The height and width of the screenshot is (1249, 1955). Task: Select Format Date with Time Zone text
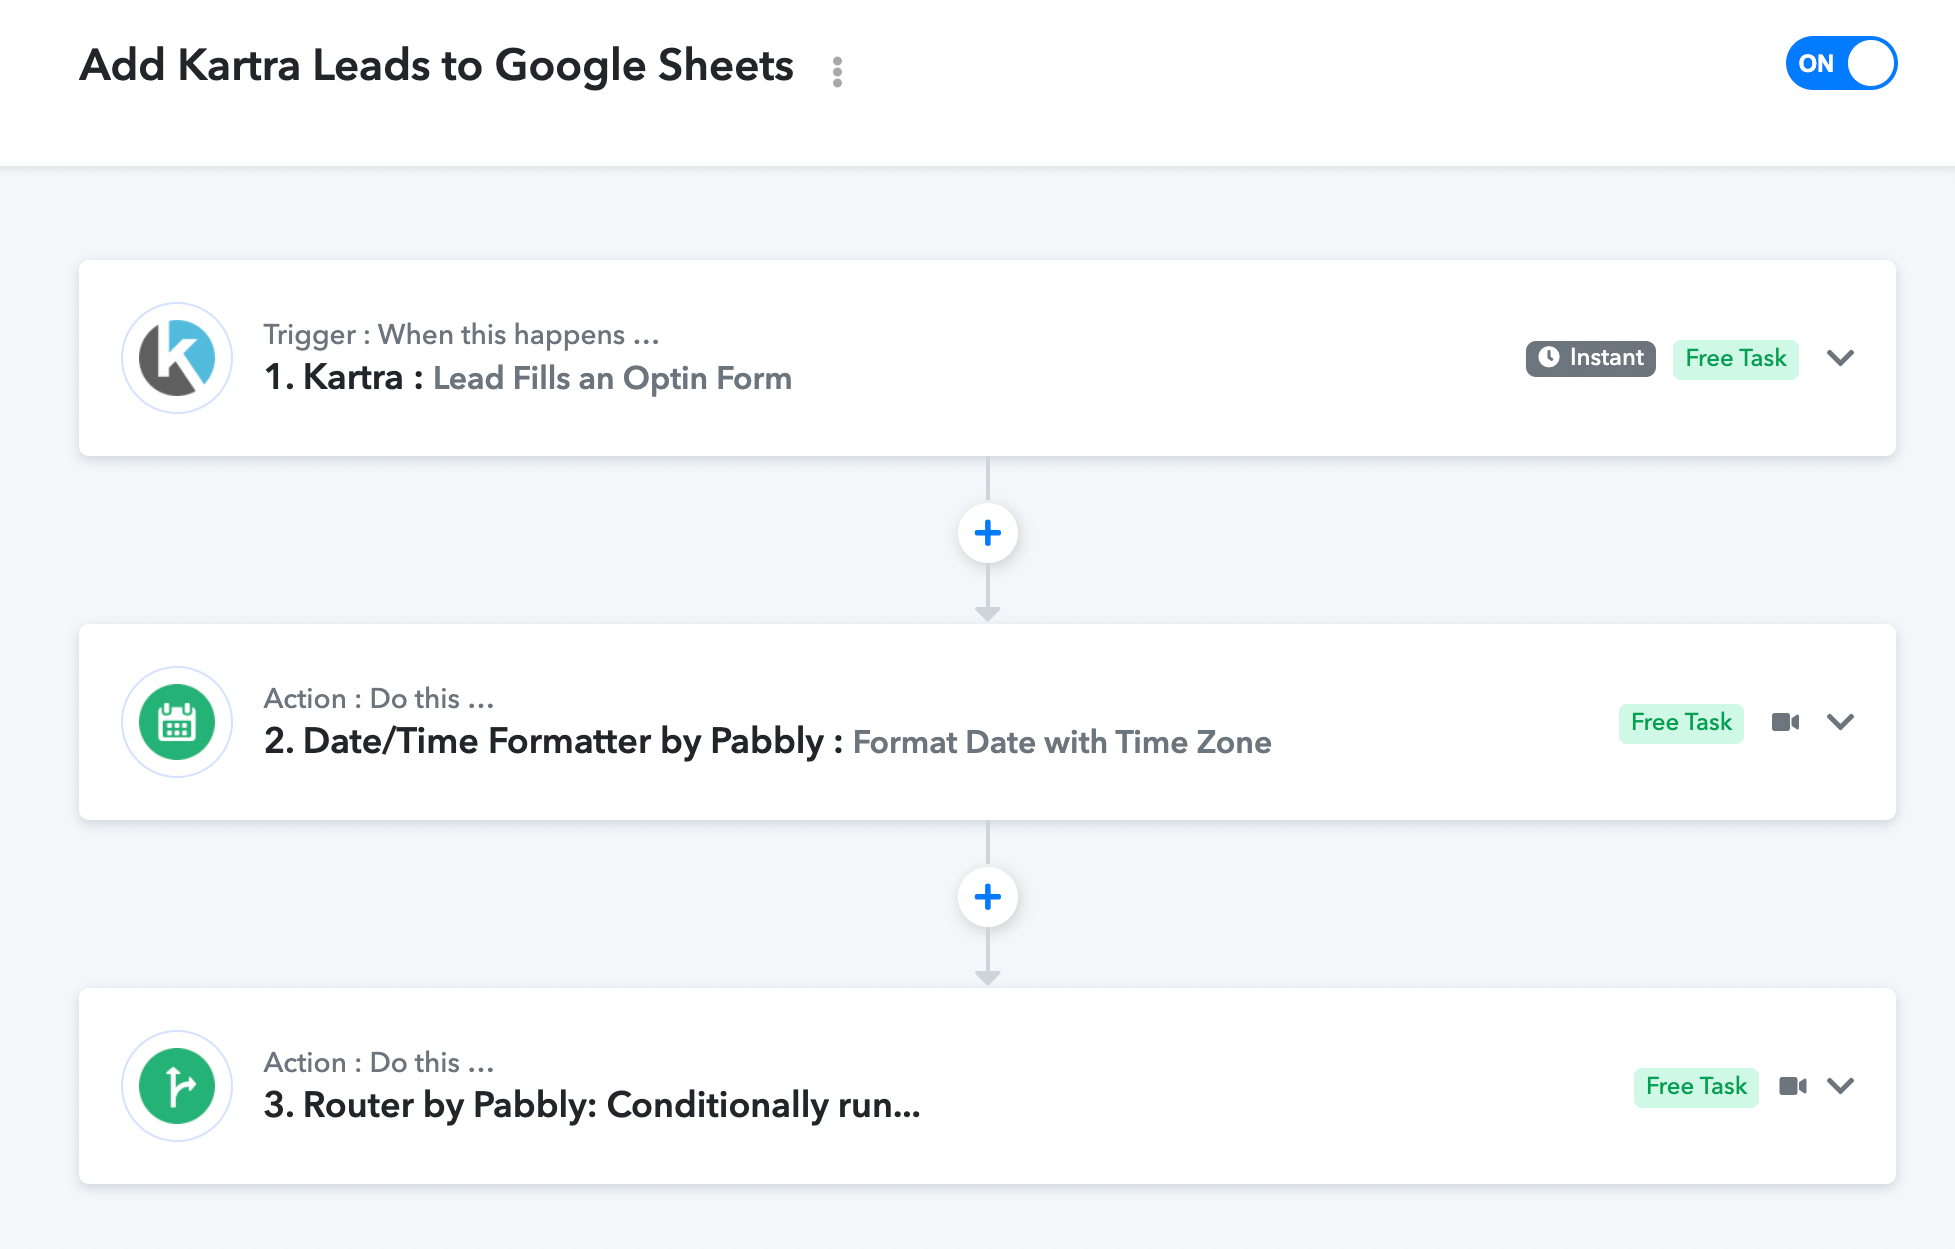coord(1062,743)
